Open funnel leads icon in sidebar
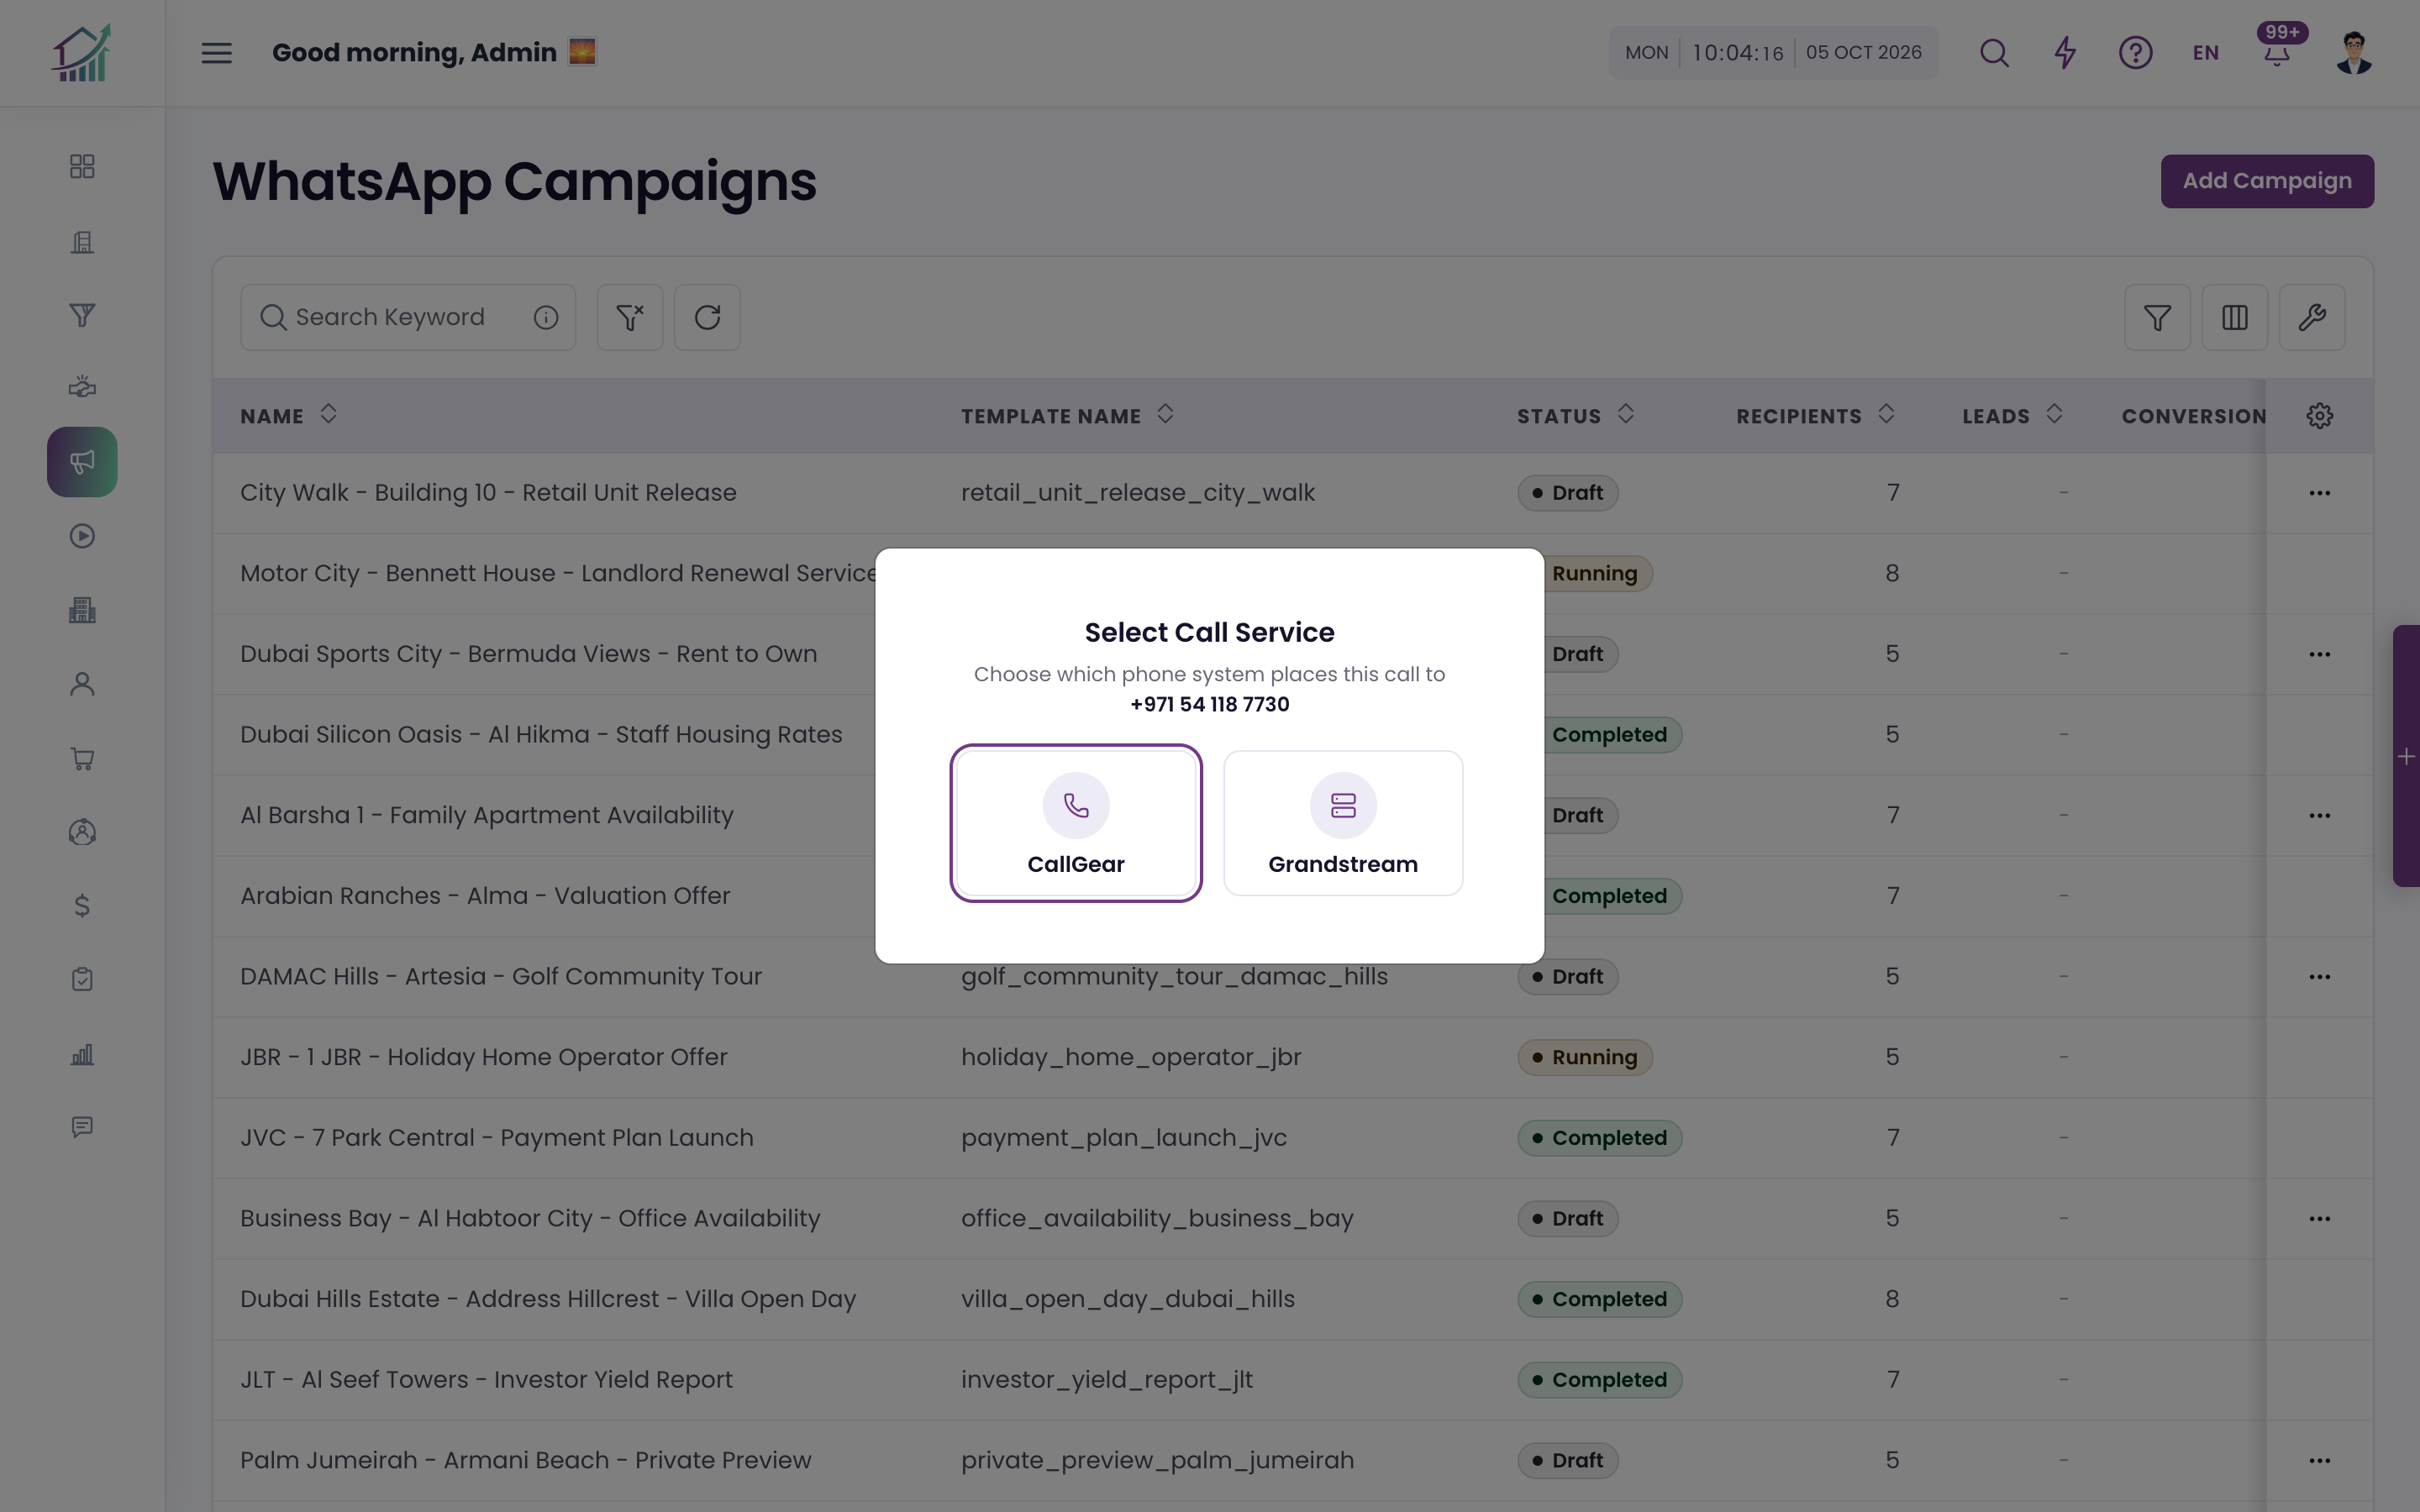Screen dimensions: 2420x1512 pos(82,315)
